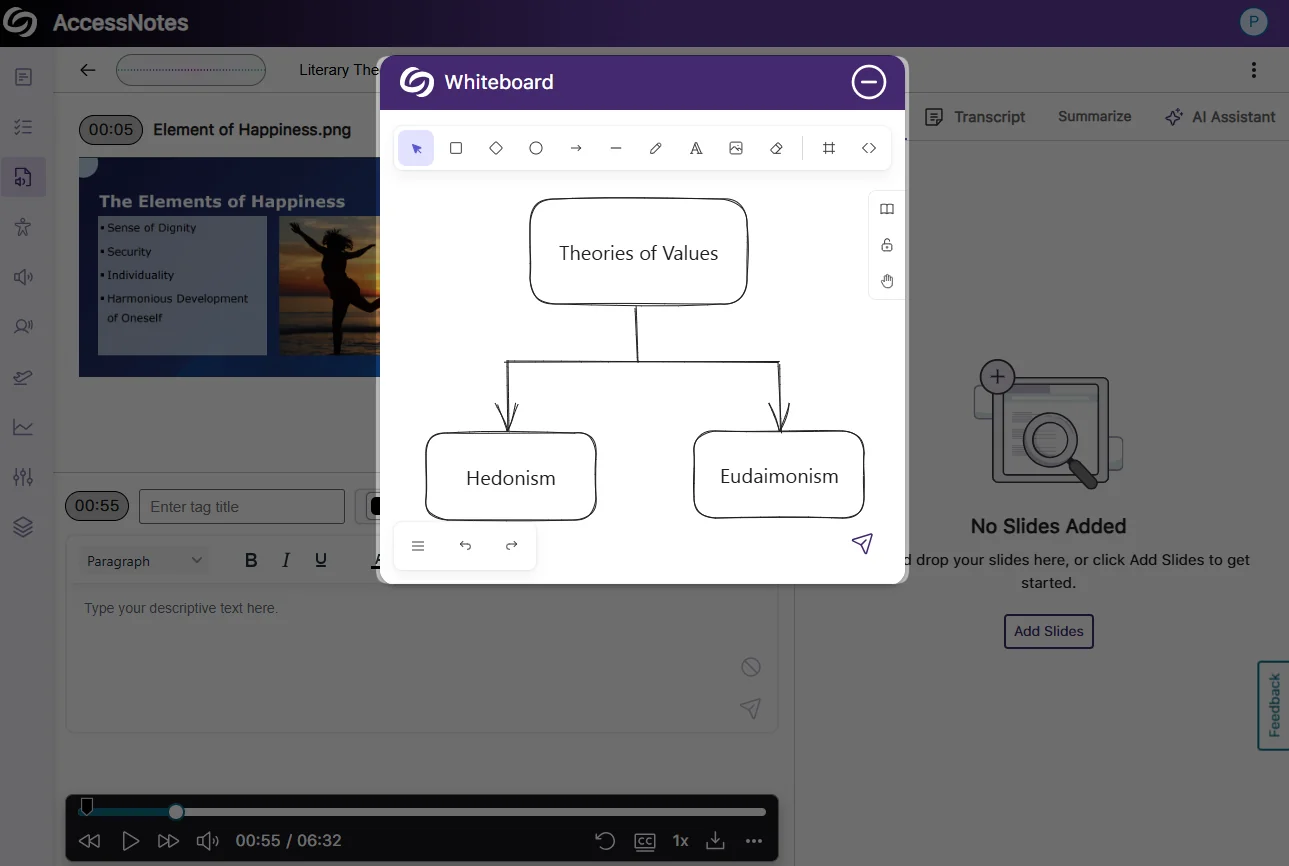Select the Rectangle shape tool
Screen dimensions: 1289x866
point(456,148)
